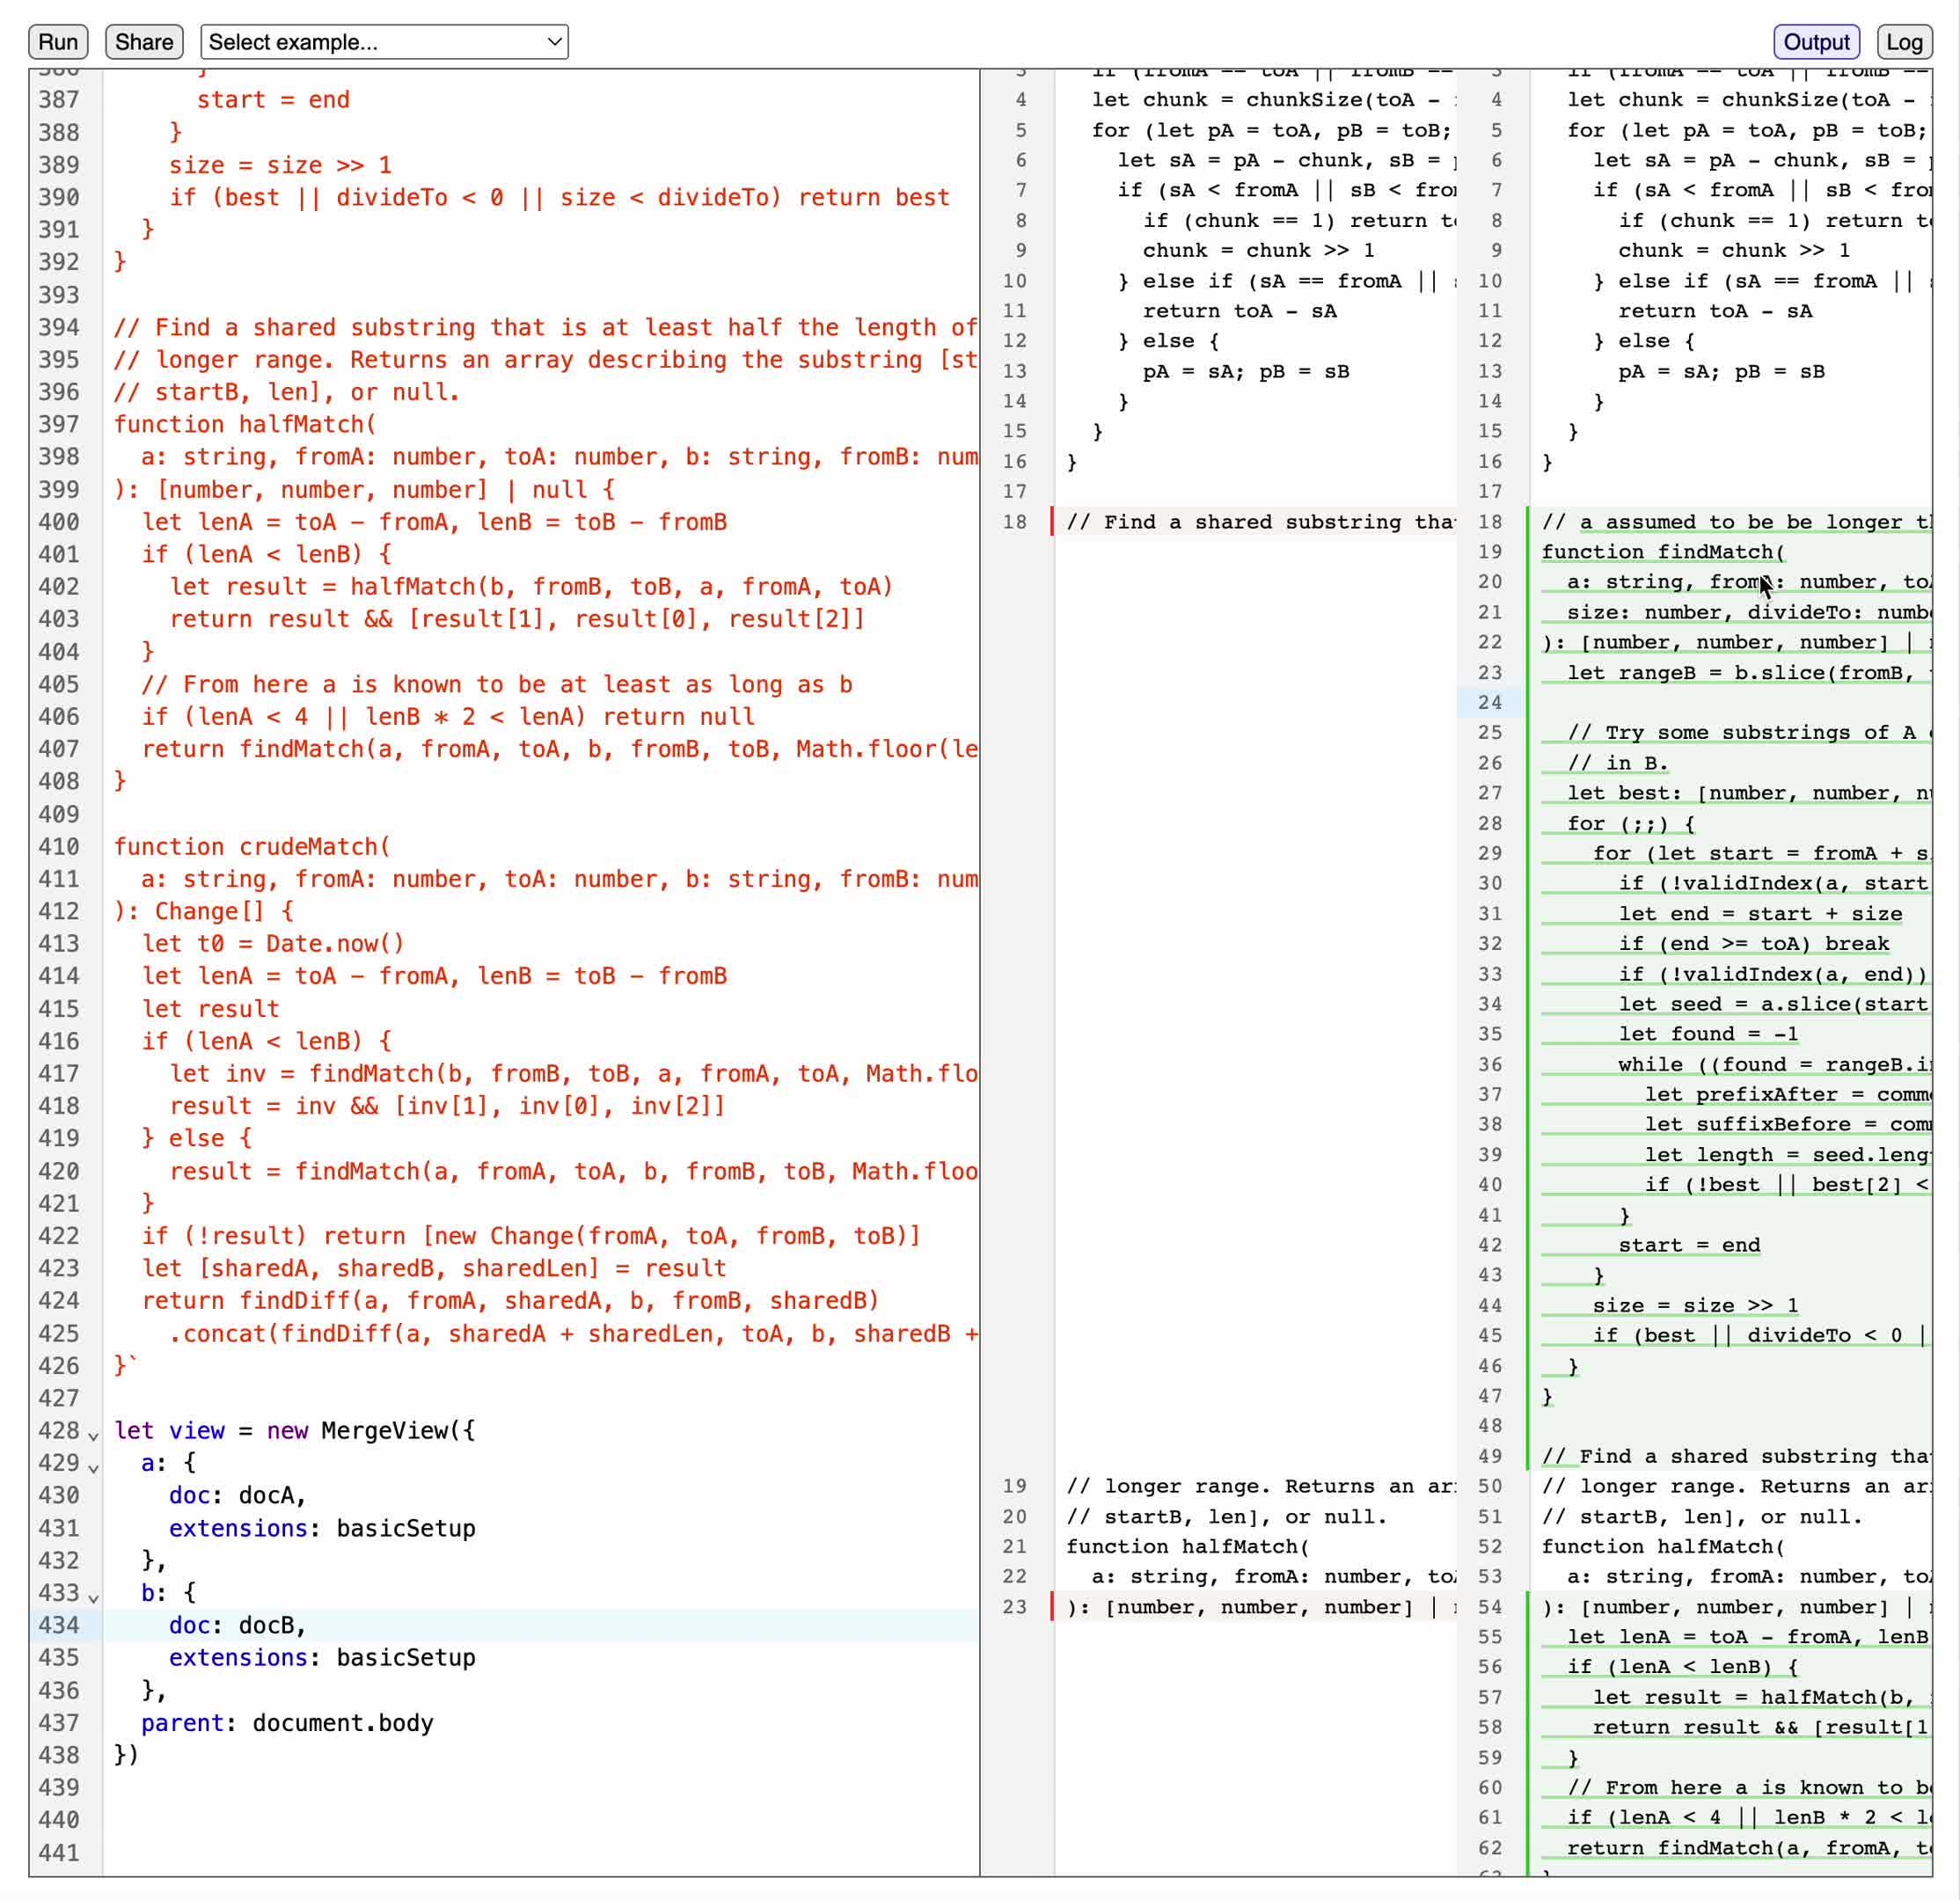
Task: Open the Select example dropdown
Action: [384, 42]
